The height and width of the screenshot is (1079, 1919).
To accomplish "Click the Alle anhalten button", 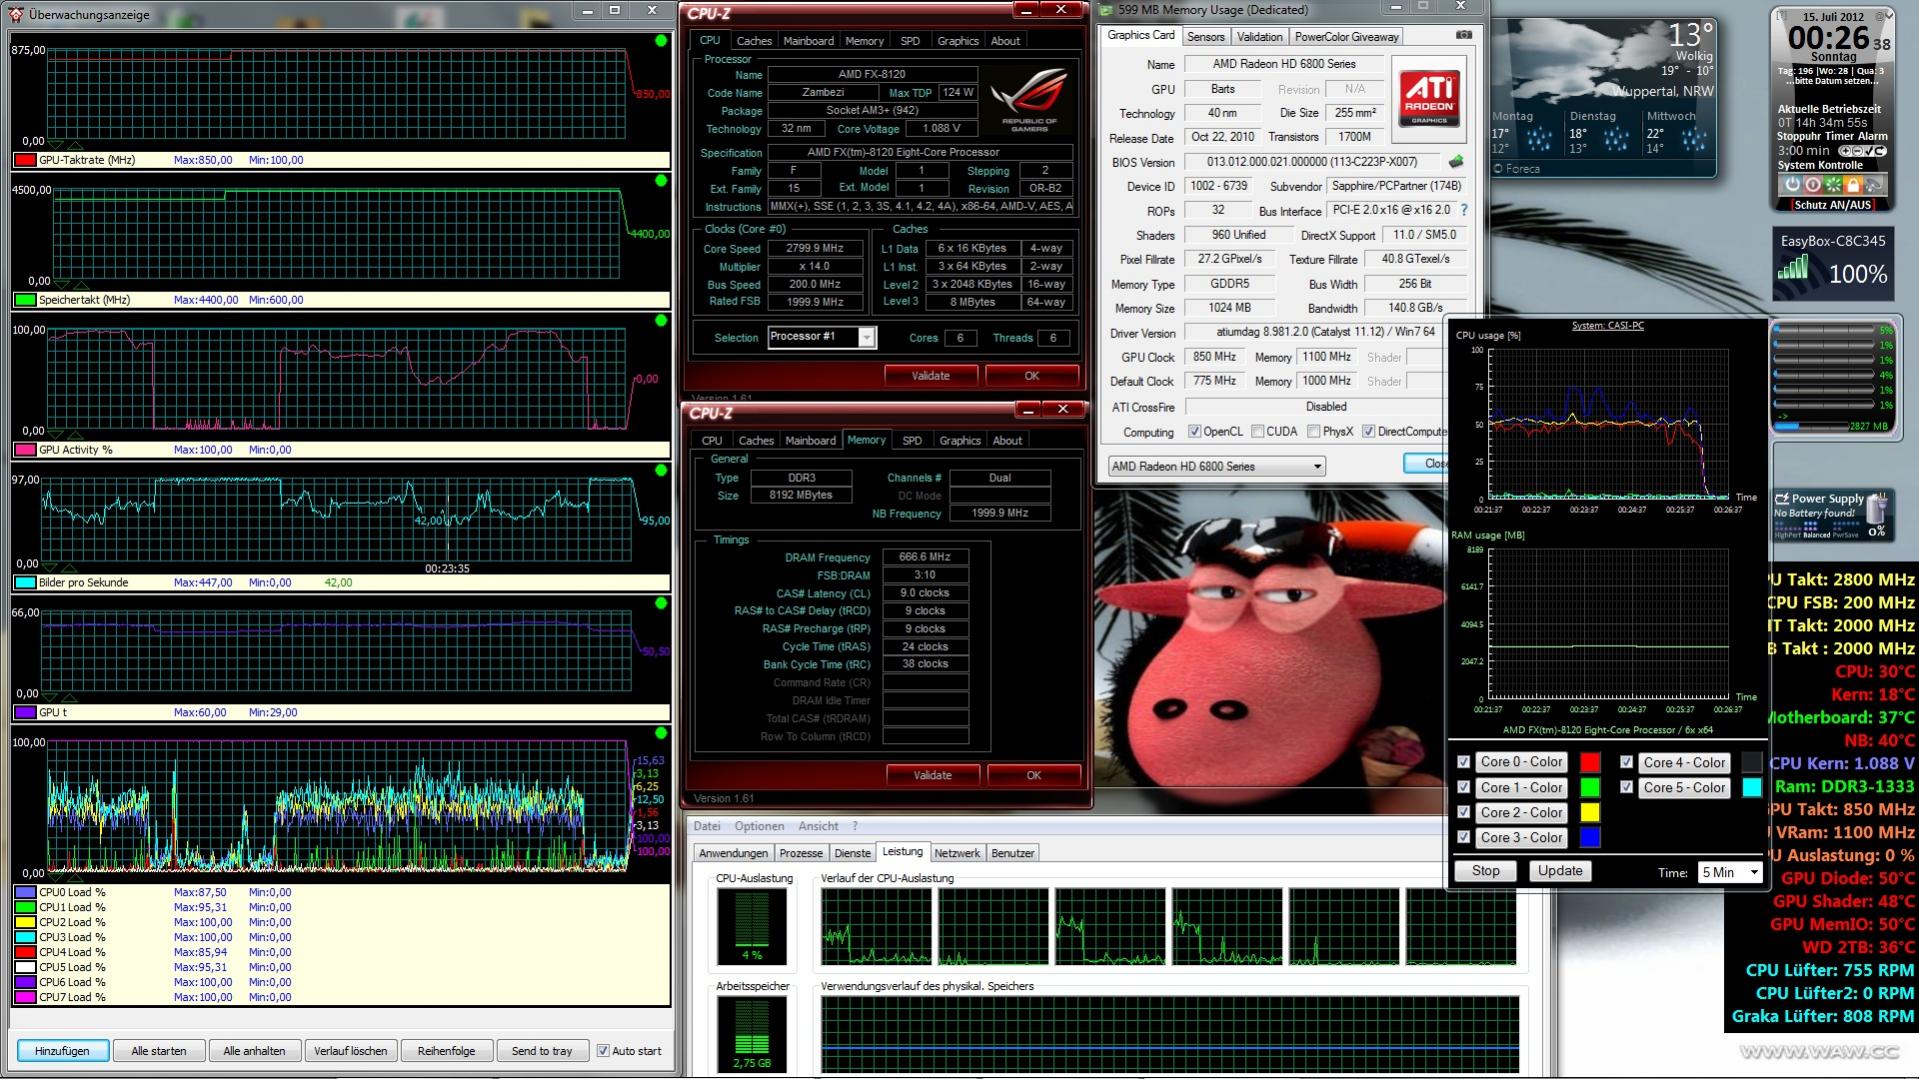I will click(254, 1051).
